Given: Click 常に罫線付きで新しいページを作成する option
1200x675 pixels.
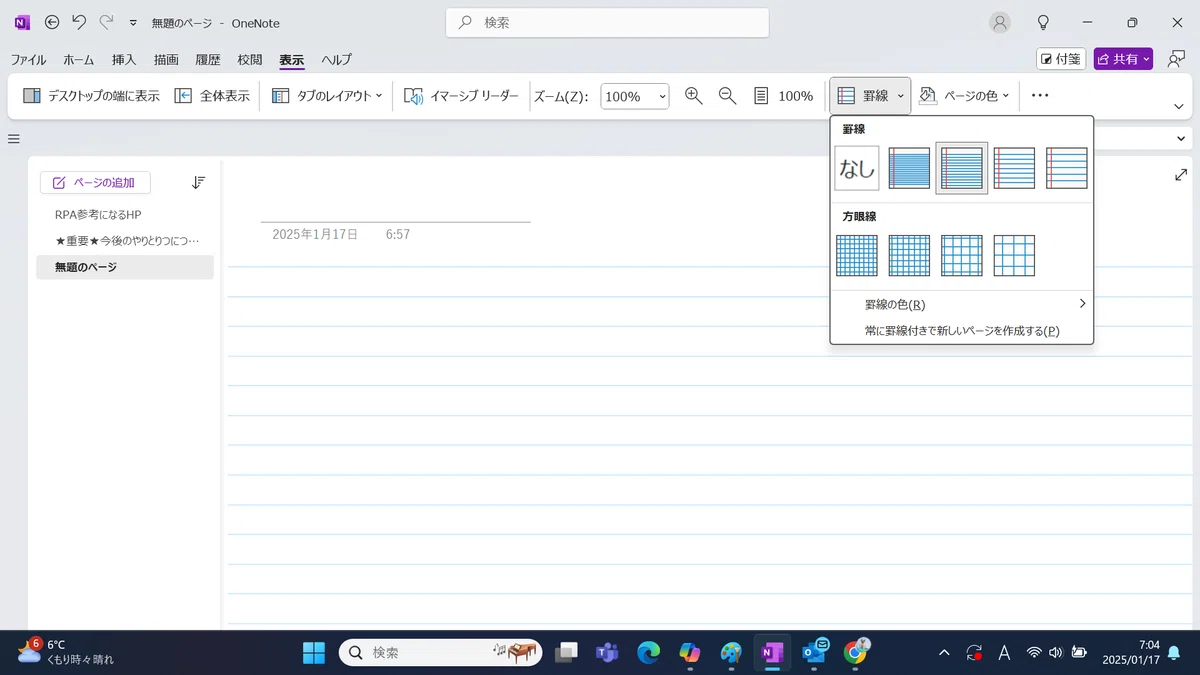Looking at the screenshot, I should click(x=962, y=331).
